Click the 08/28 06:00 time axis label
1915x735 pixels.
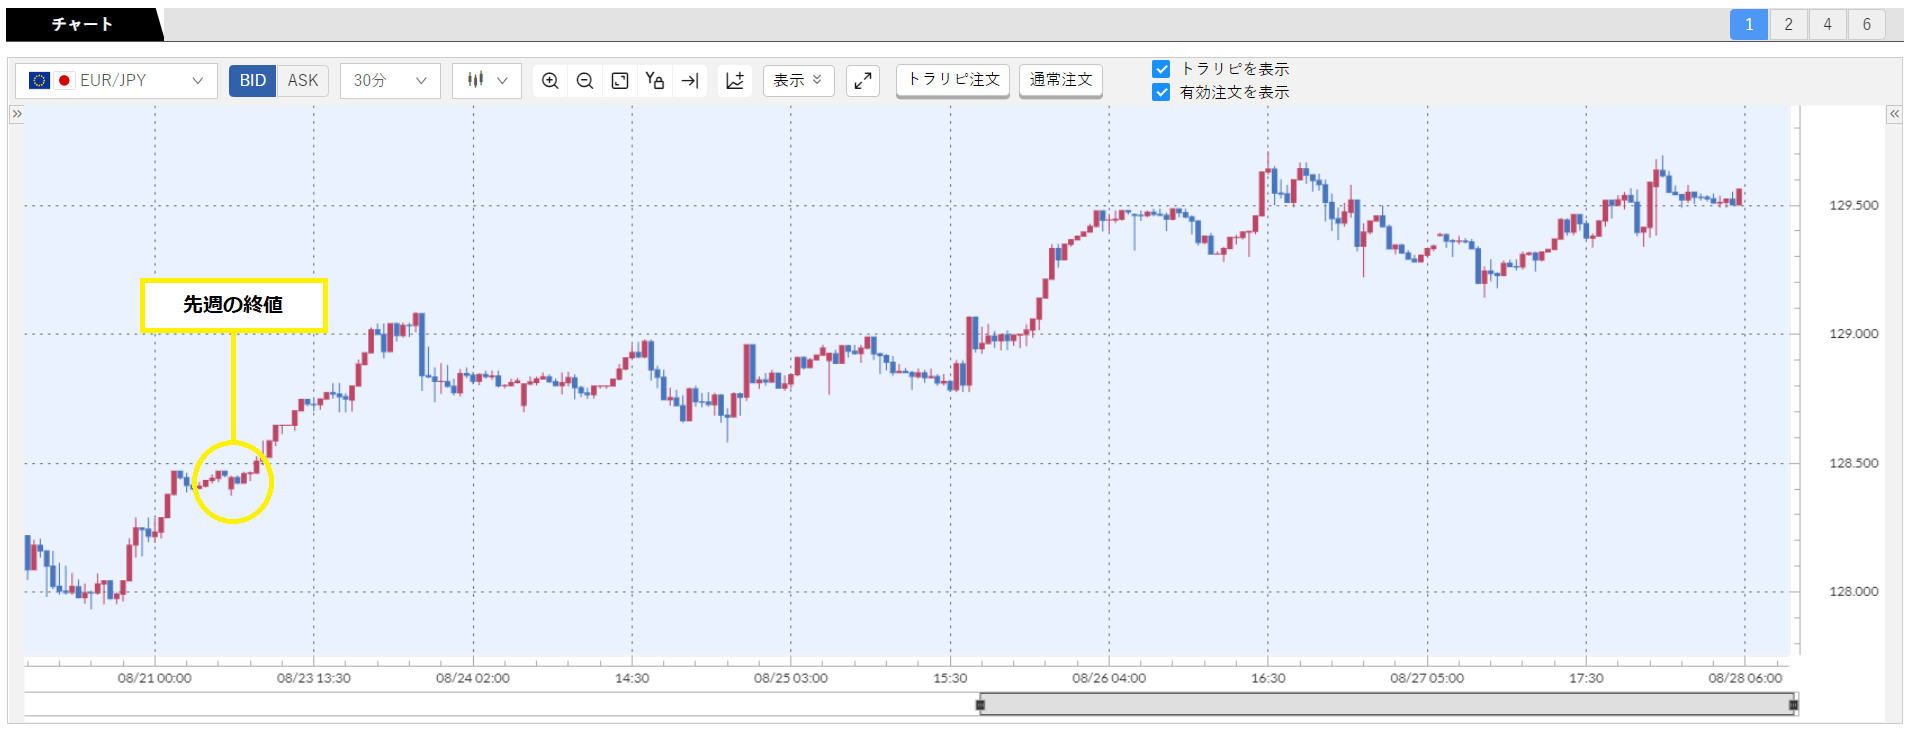[x=1745, y=678]
